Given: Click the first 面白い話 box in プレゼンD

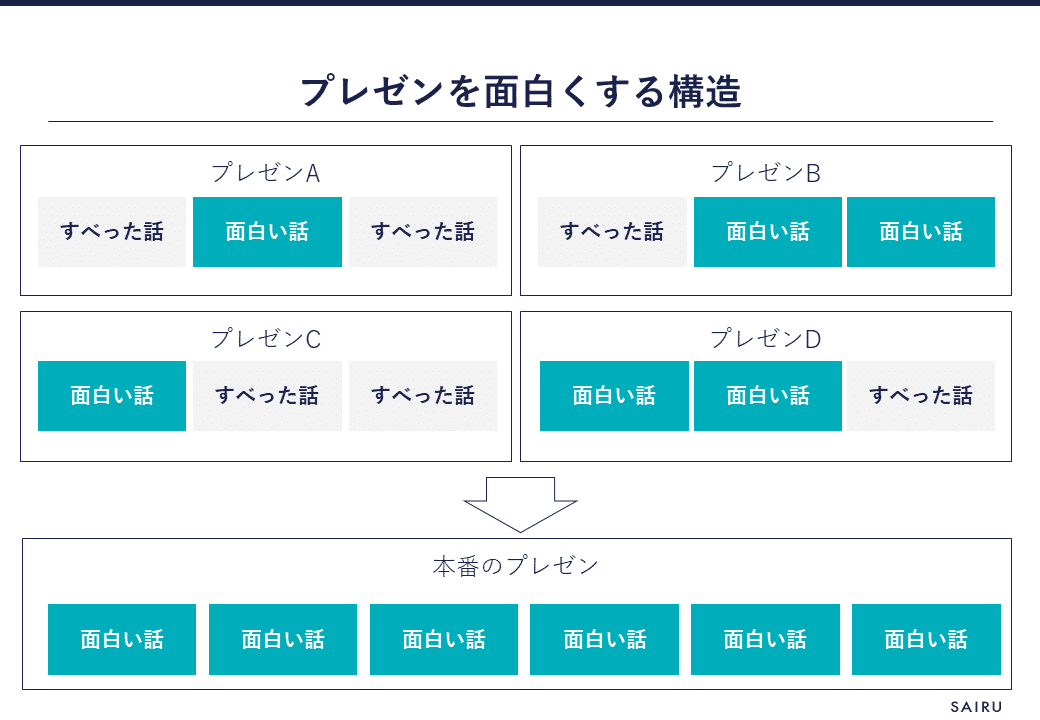Looking at the screenshot, I should click(614, 396).
